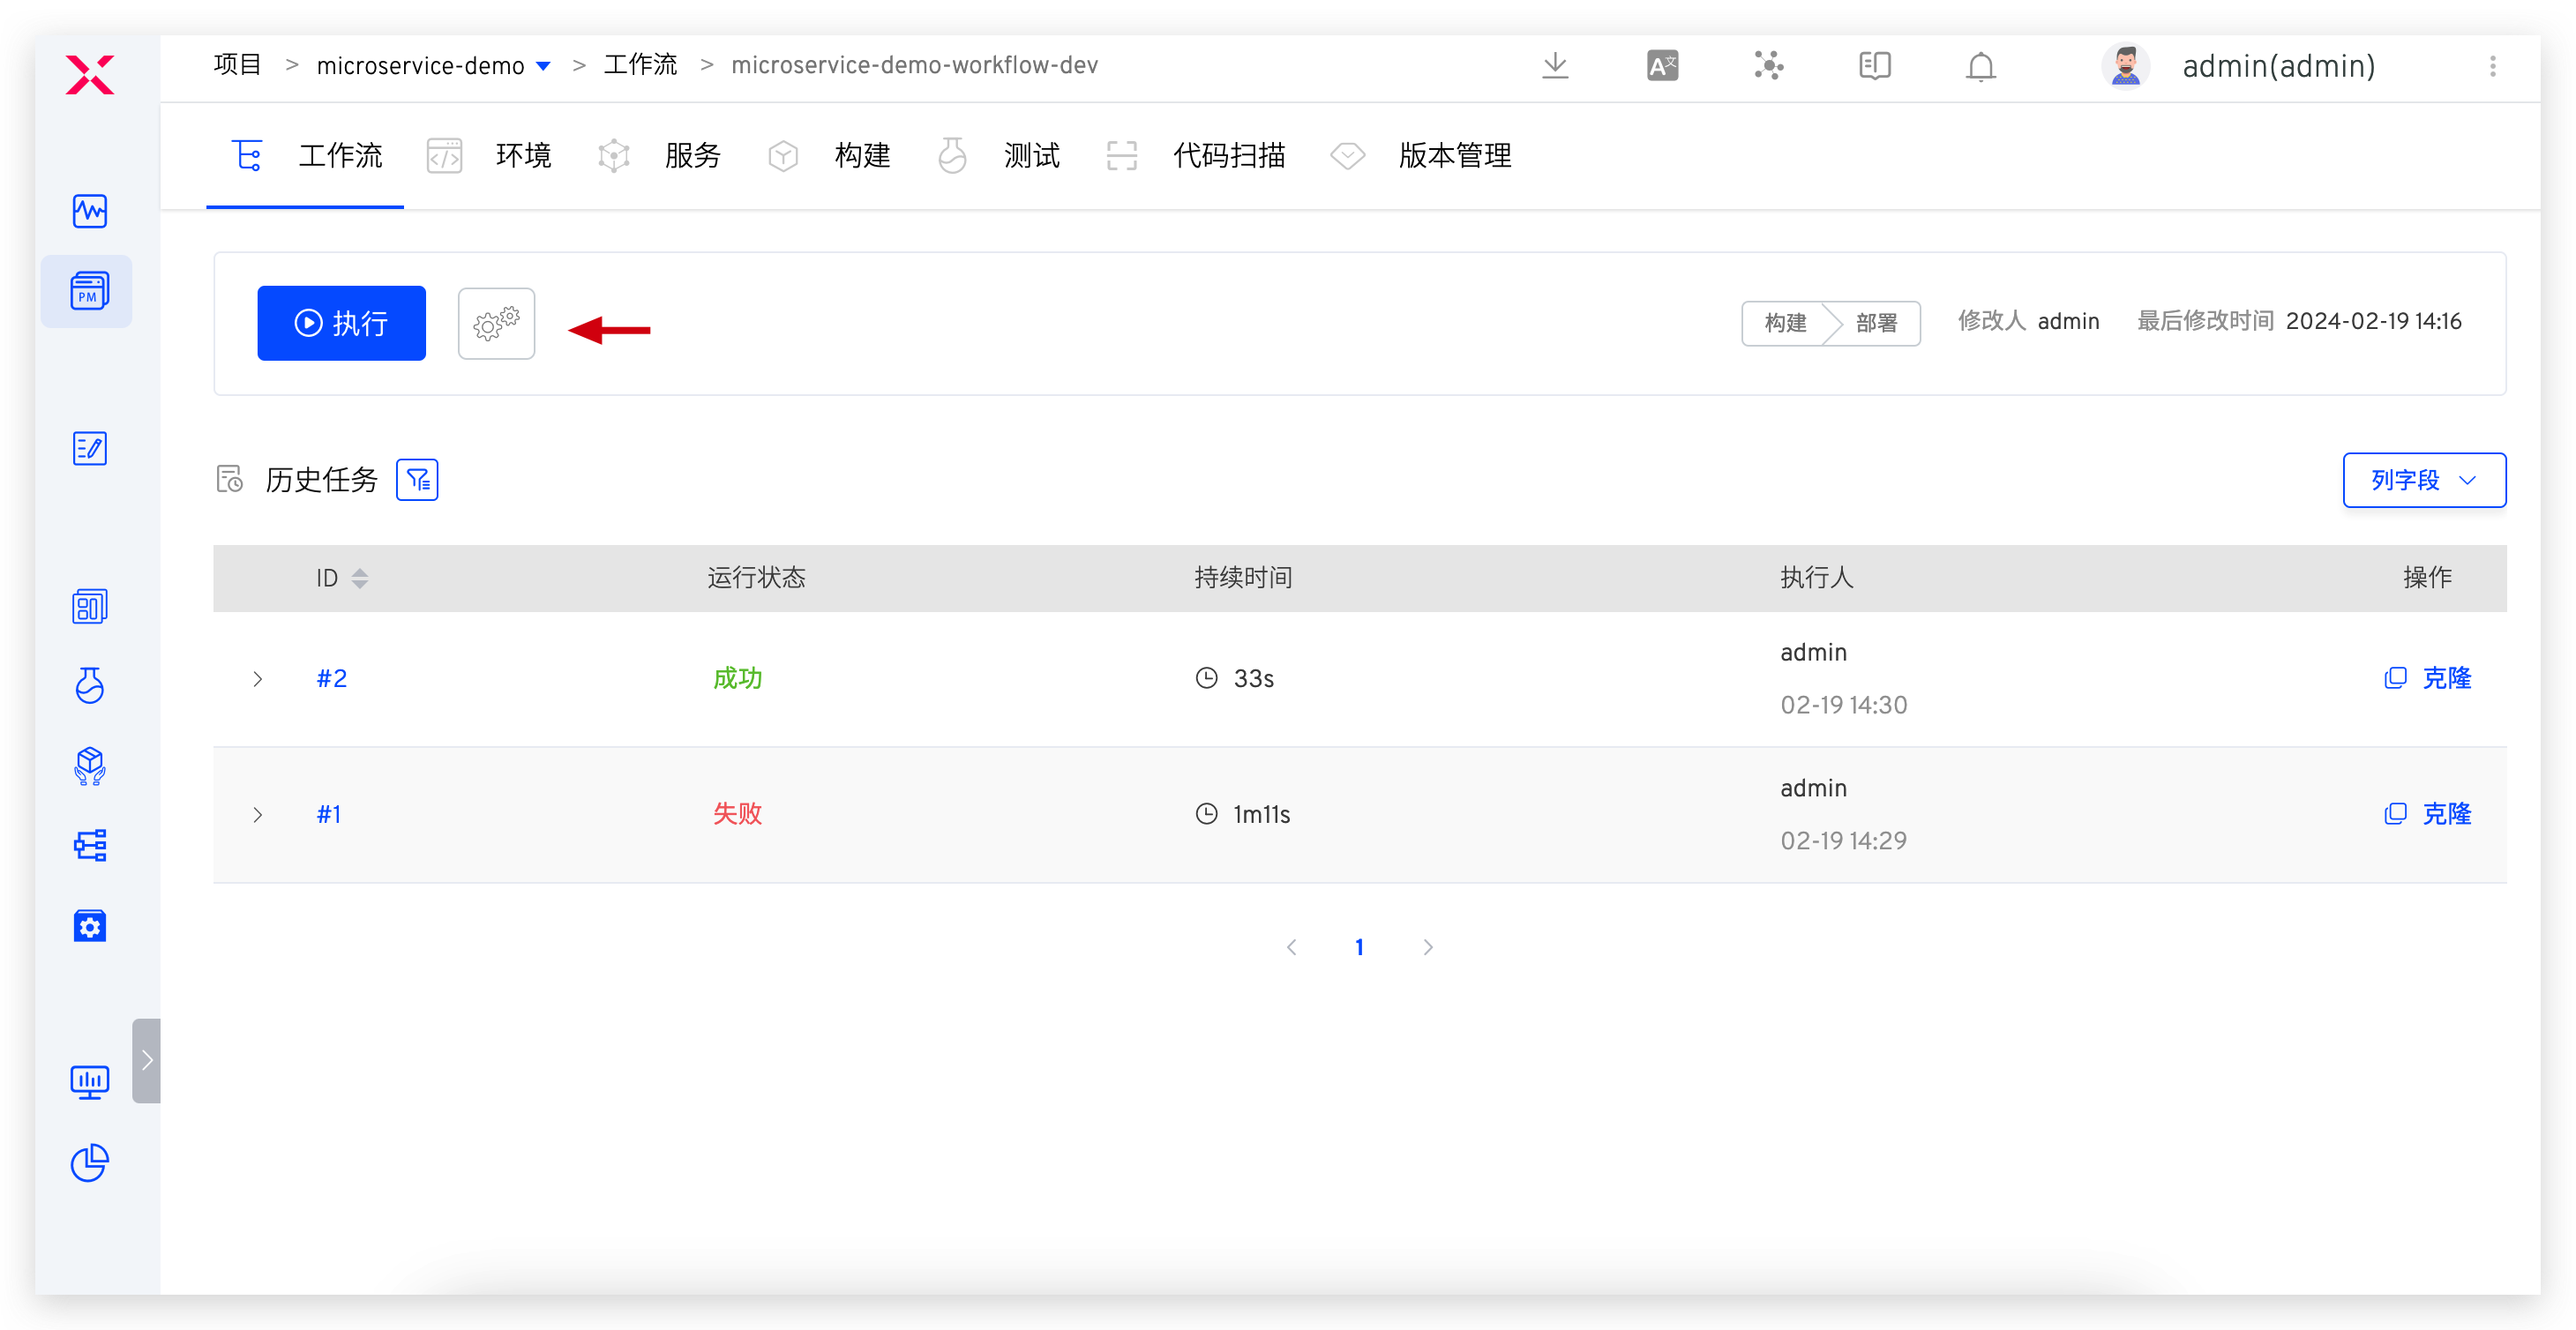Click the 失败 status of task #1

tap(737, 814)
